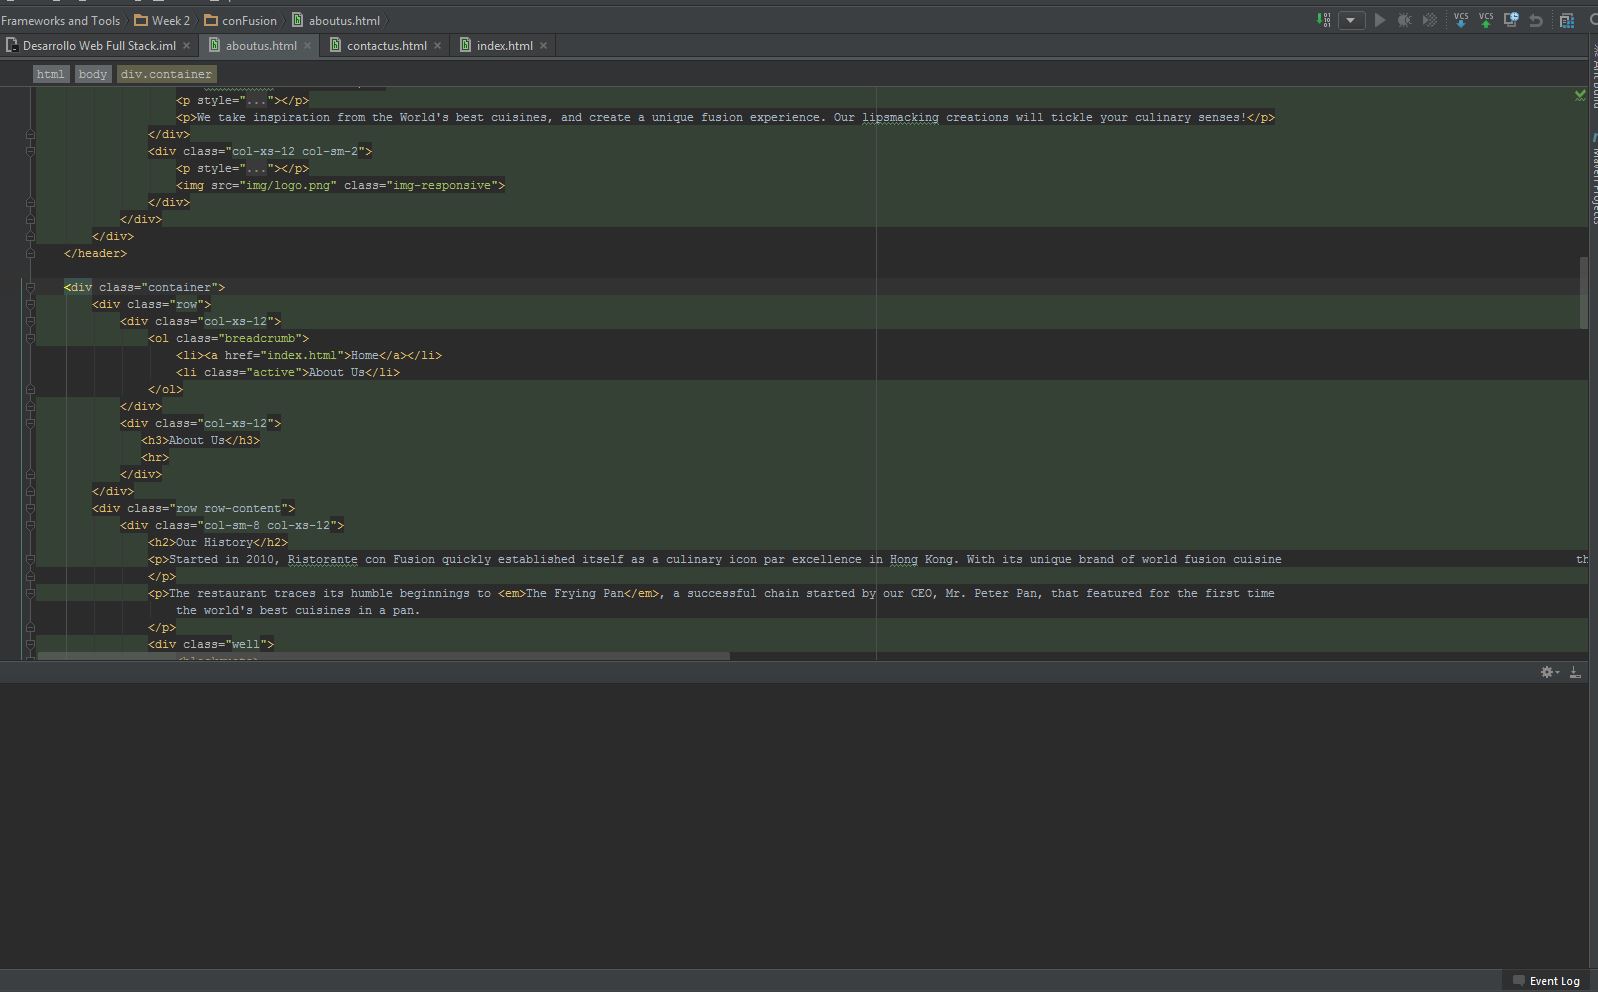1598x992 pixels.
Task: Open the run configuration dropdown
Action: [x=1351, y=20]
